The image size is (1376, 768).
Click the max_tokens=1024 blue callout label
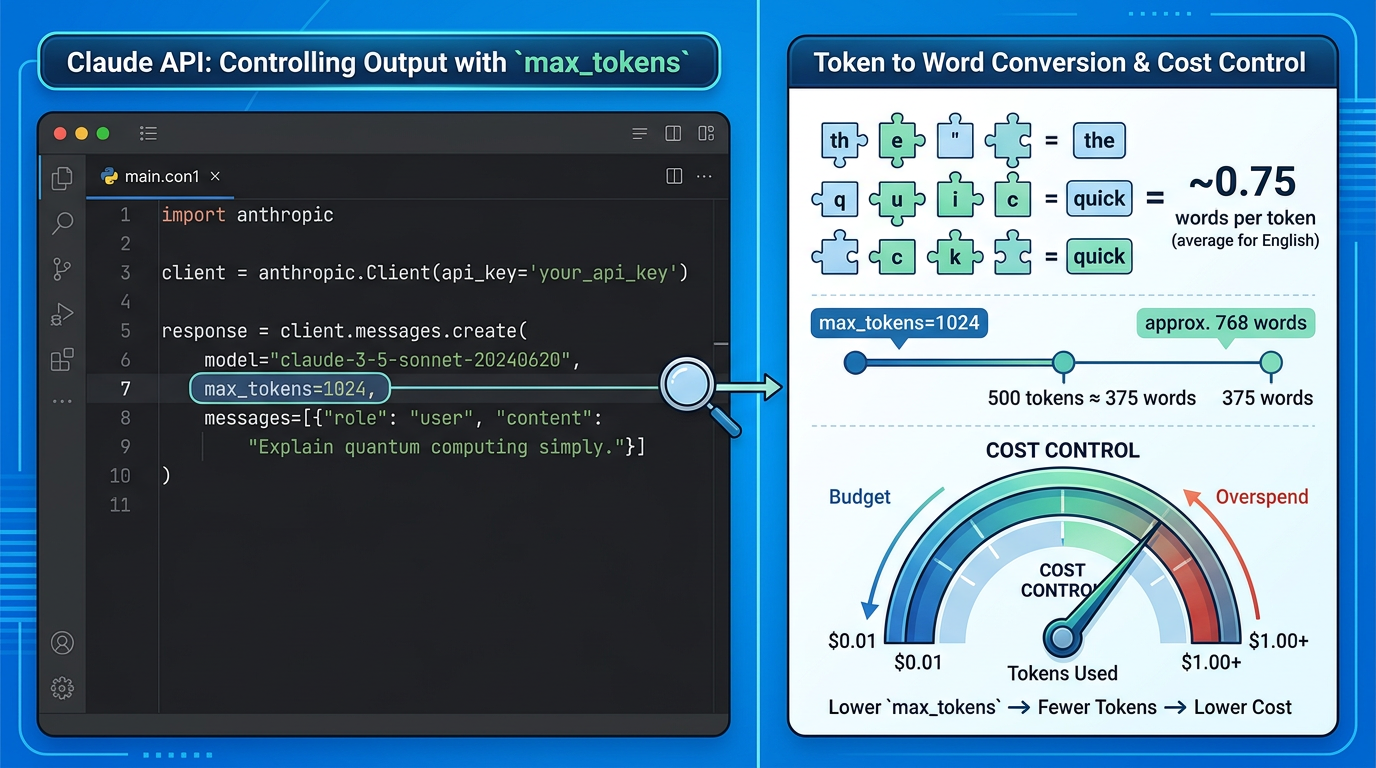[x=899, y=323]
